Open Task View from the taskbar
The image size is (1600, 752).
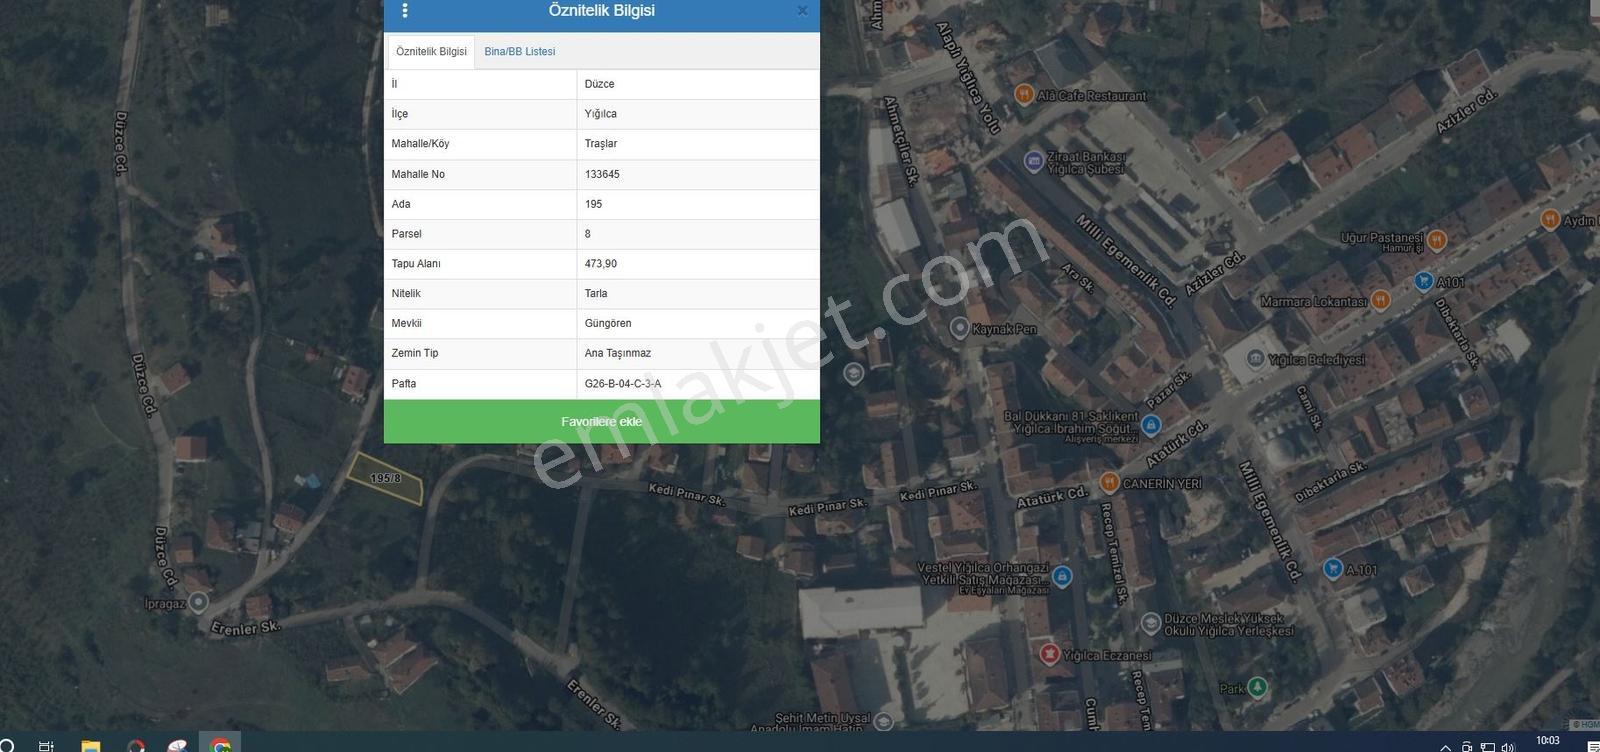(x=46, y=746)
